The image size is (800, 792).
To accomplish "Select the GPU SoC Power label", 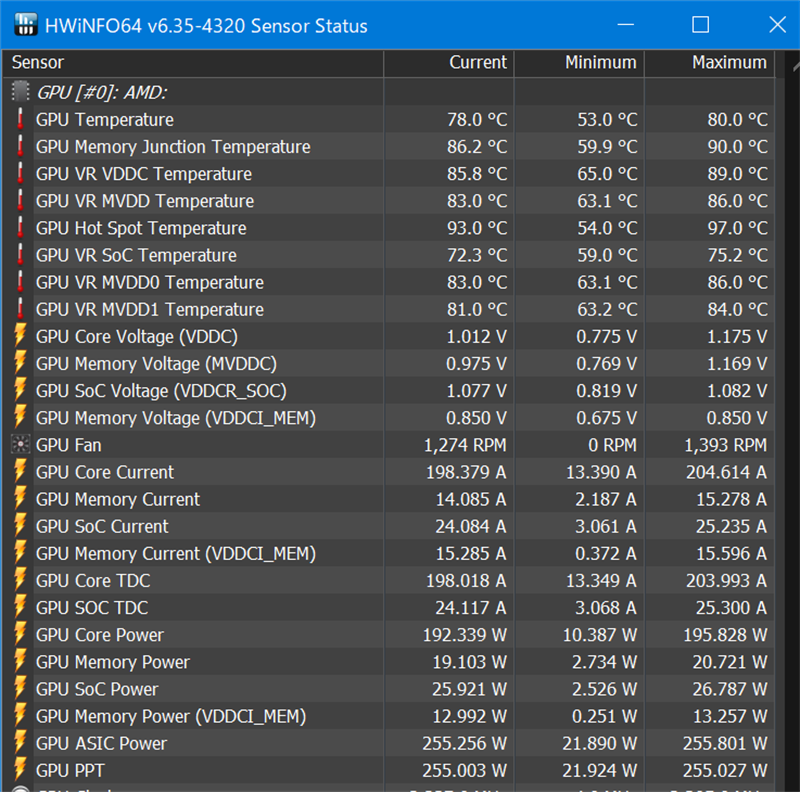I will (97, 689).
